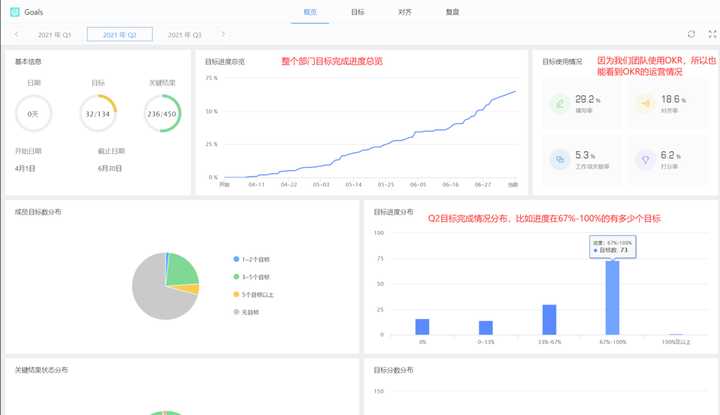
Task: Go to the next quarter with the right arrow
Action: tap(223, 34)
